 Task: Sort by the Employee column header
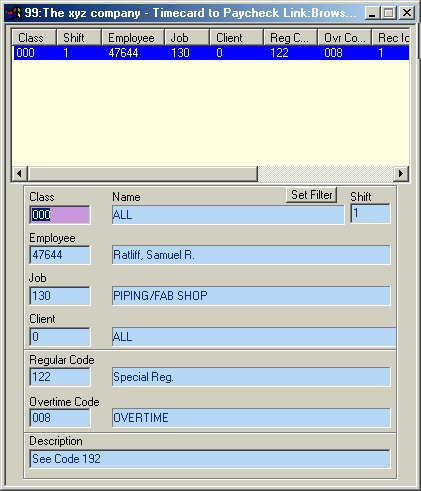pyautogui.click(x=133, y=38)
